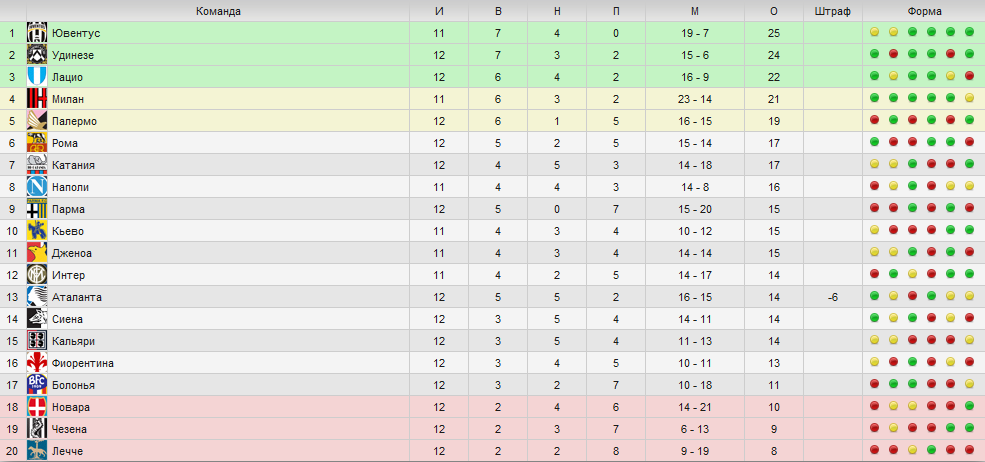Click the Parma club crest icon
Viewport: 985px width, 462px height.
coord(36,209)
